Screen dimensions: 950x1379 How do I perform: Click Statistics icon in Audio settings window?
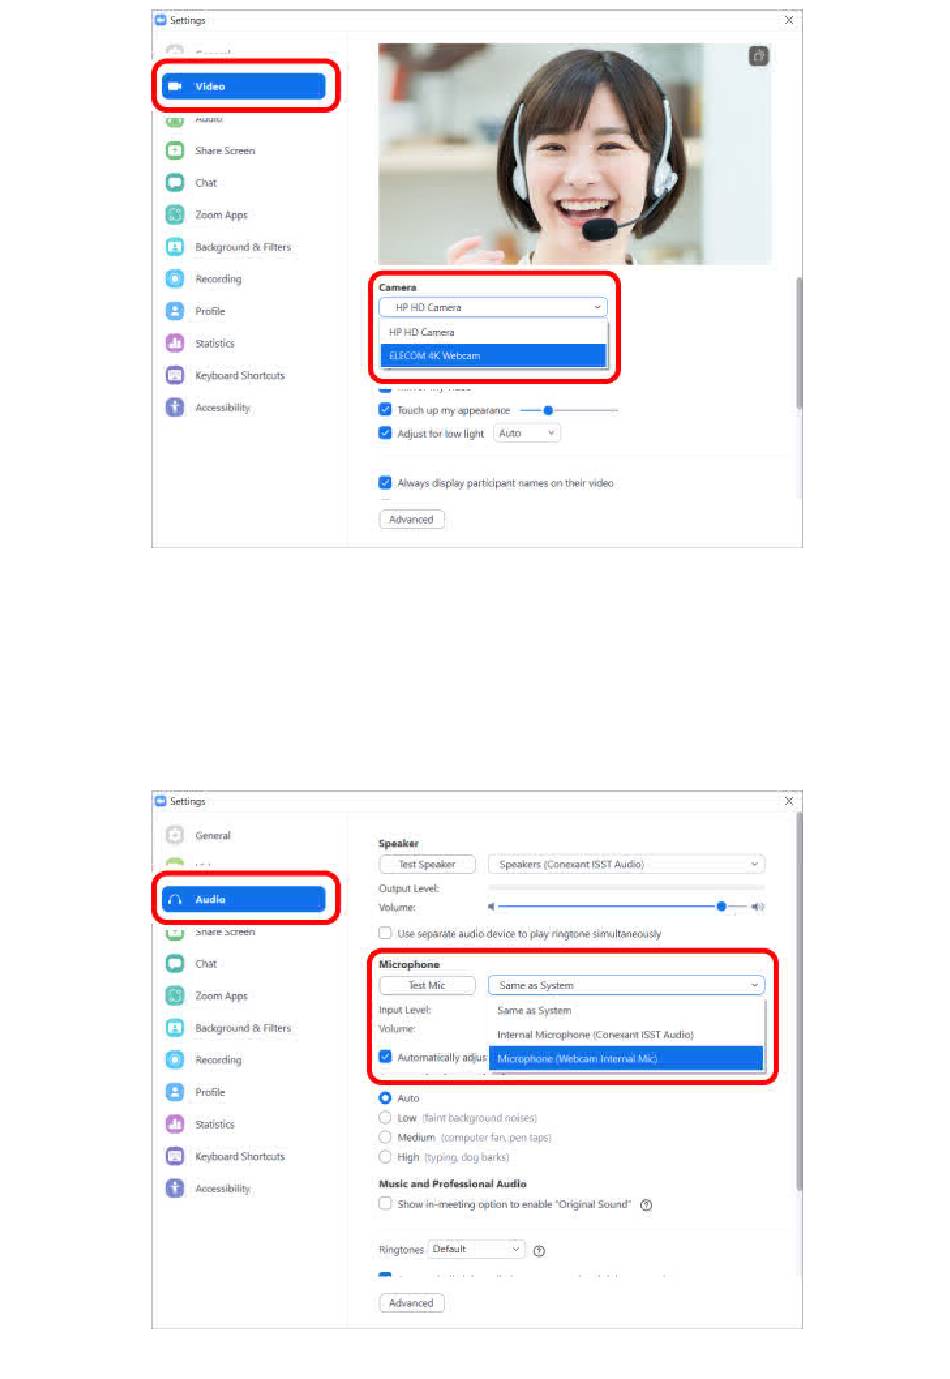175,1124
